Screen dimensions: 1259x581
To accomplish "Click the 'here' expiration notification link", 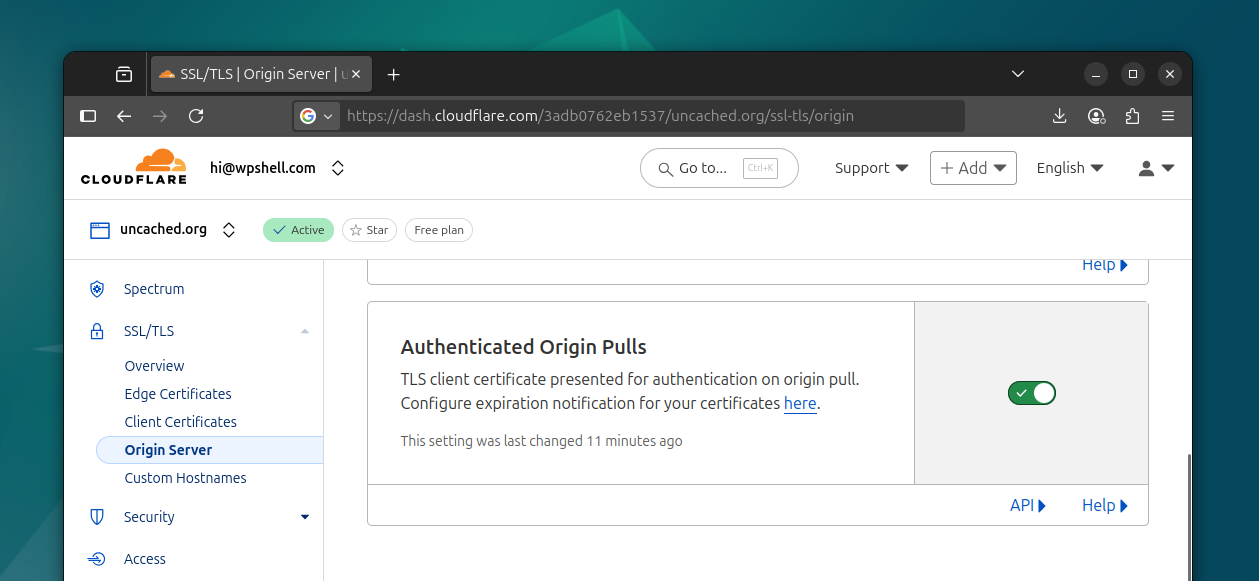I will [800, 403].
